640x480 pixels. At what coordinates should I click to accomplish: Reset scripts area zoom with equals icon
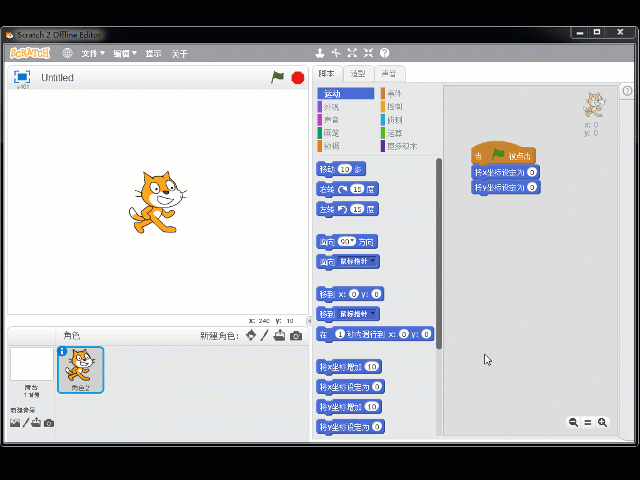(588, 423)
